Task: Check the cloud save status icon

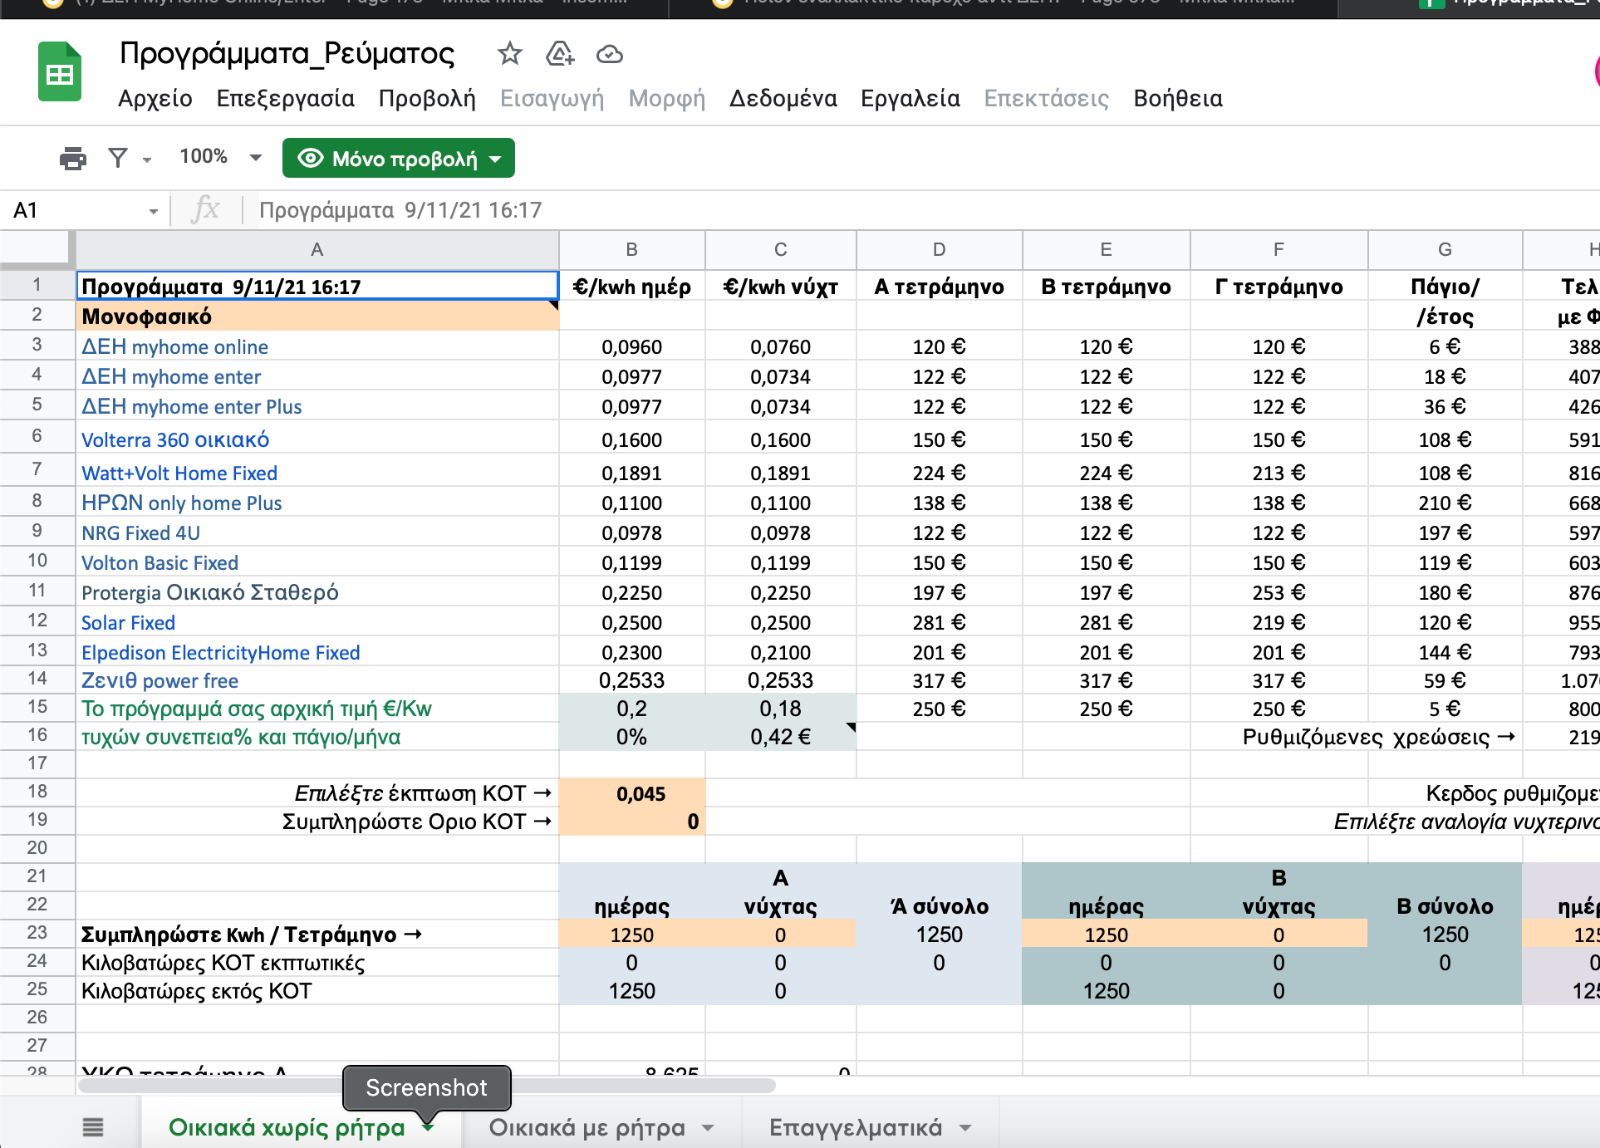Action: [x=609, y=54]
